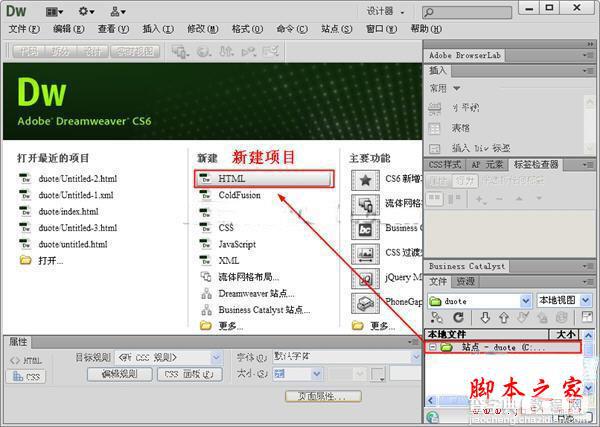The image size is (600, 427).
Task: Click the get files down arrow icon
Action: point(485,318)
